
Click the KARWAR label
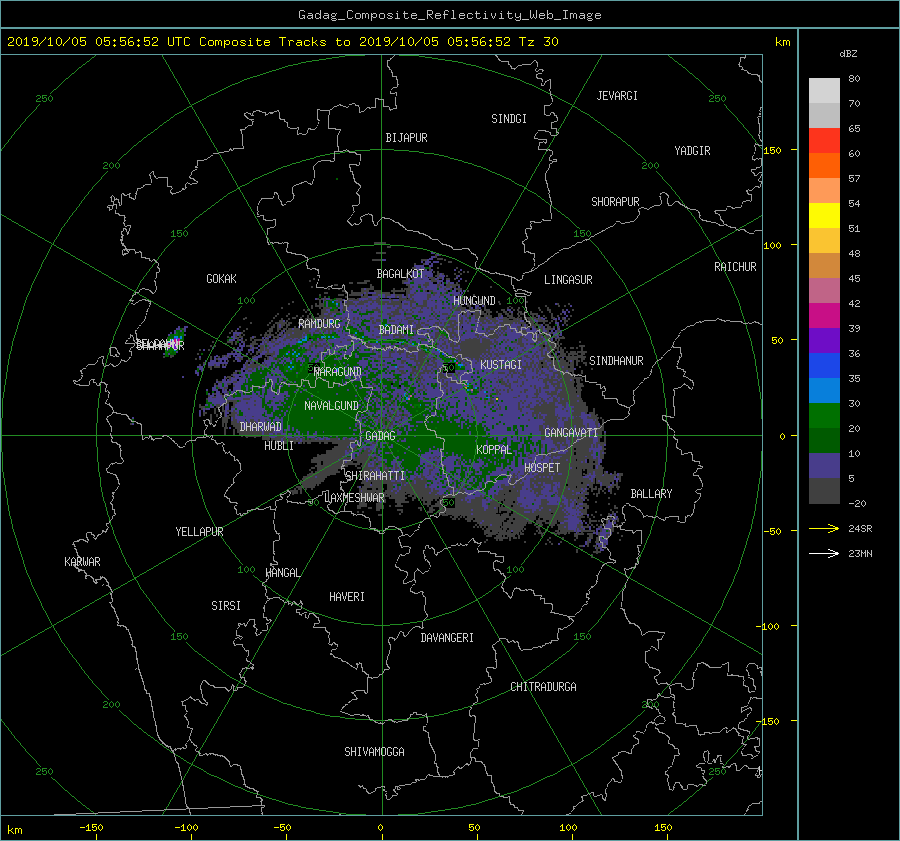click(x=82, y=562)
